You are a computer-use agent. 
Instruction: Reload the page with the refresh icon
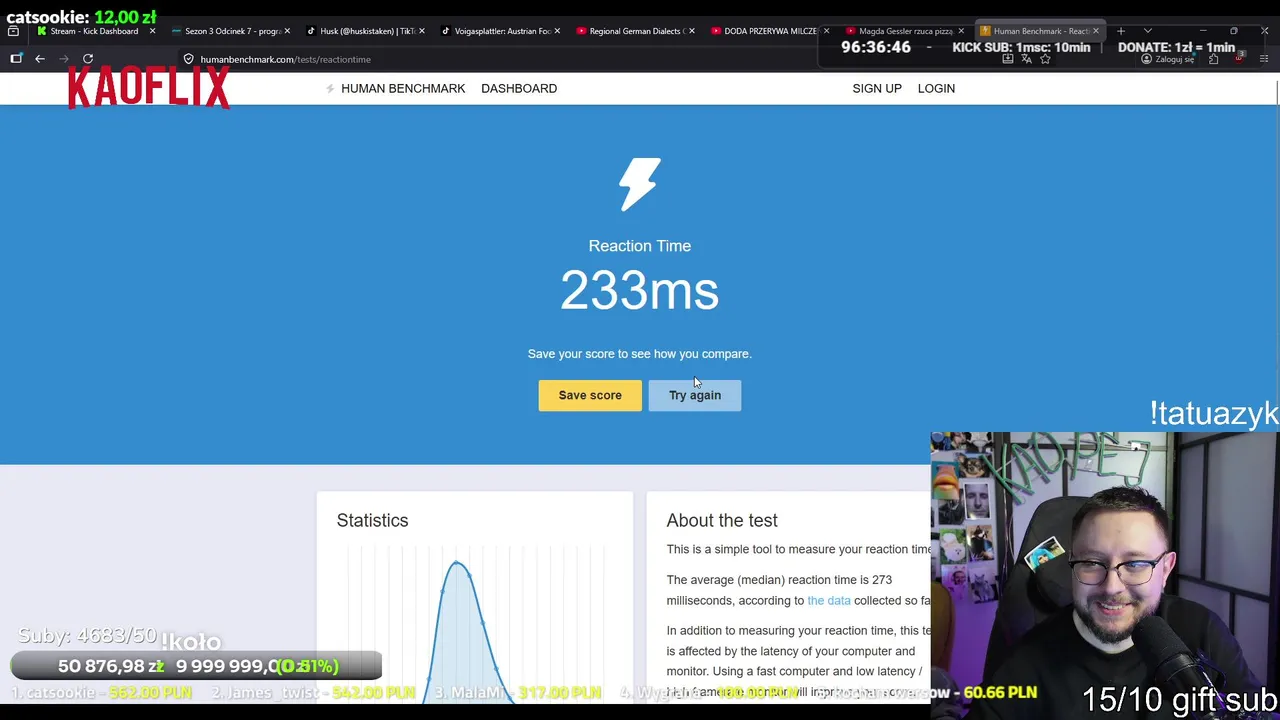[88, 59]
